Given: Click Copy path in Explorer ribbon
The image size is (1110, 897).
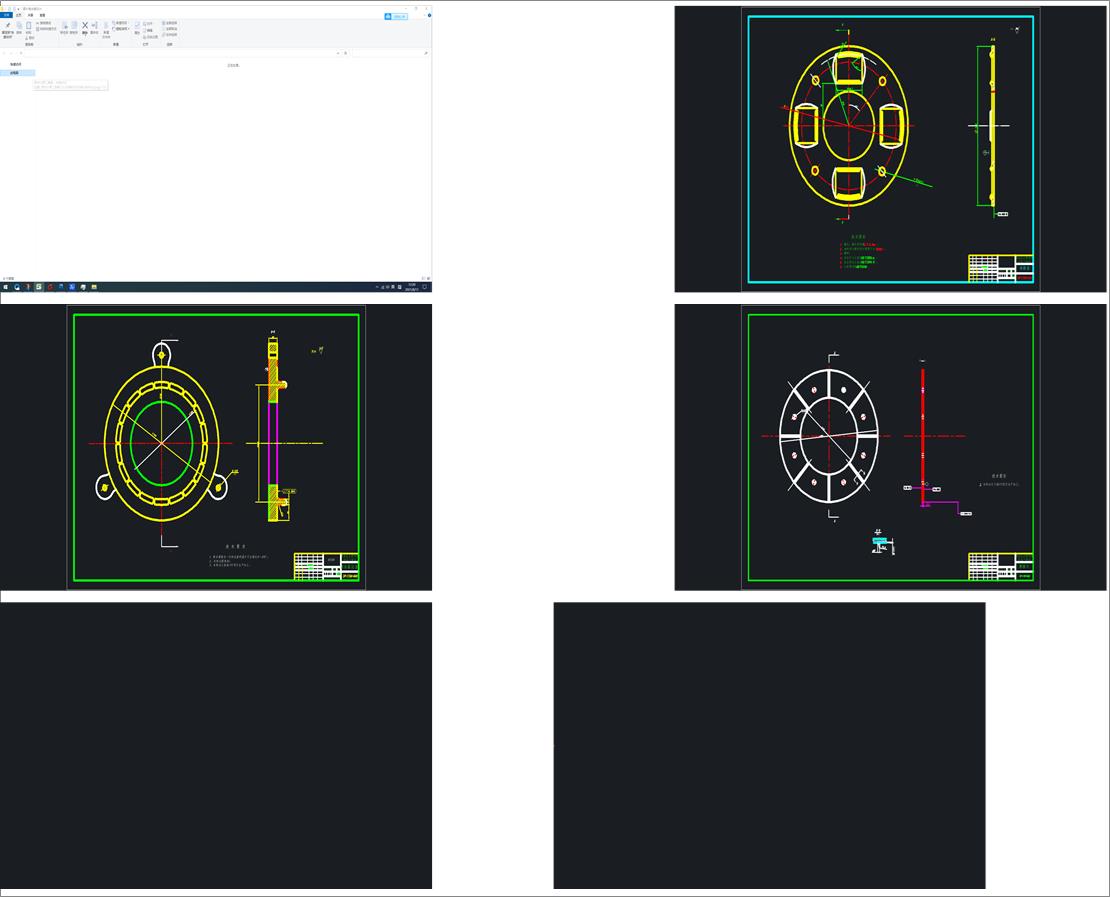Looking at the screenshot, I should (x=44, y=23).
